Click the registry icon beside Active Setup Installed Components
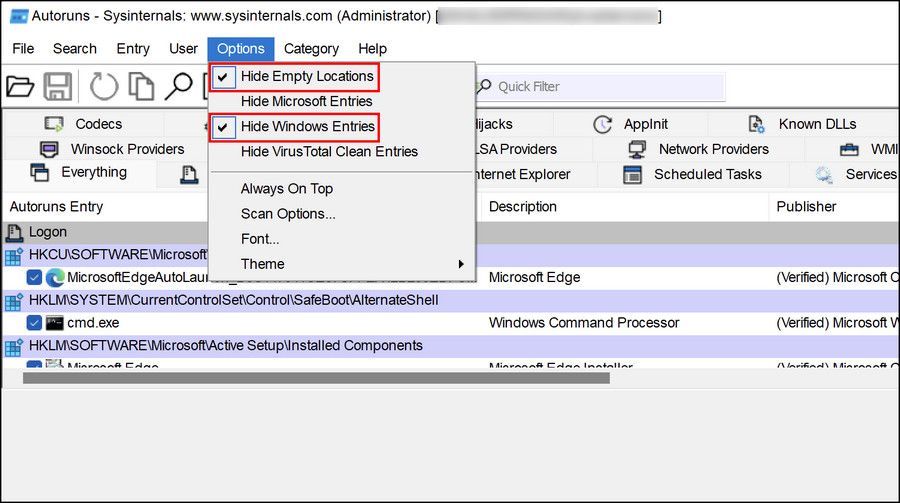Screen dimensions: 900x503 pyautogui.click(x=14, y=346)
